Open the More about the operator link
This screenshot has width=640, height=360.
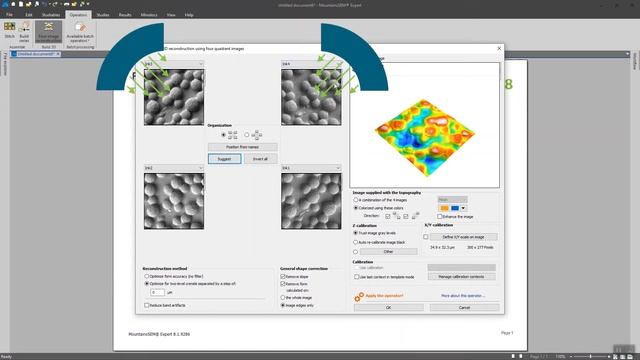(x=463, y=296)
